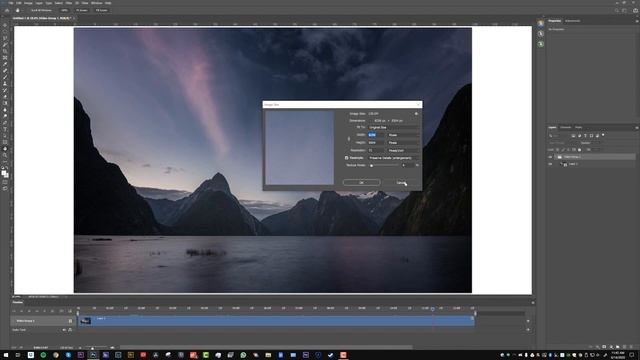The width and height of the screenshot is (640, 360).
Task: Click the Home icon in options bar
Action: point(7,10)
